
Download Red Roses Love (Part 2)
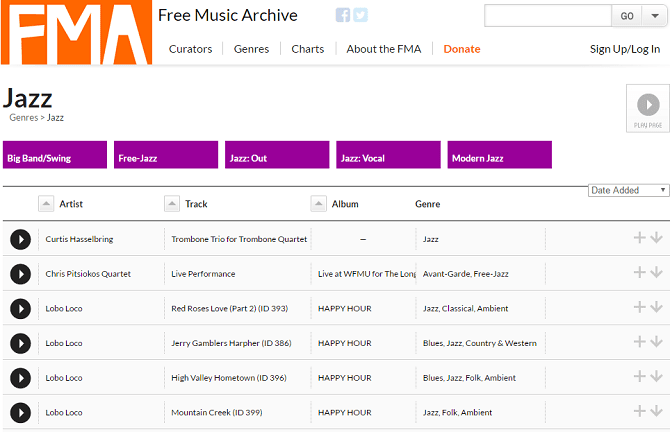pyautogui.click(x=656, y=307)
